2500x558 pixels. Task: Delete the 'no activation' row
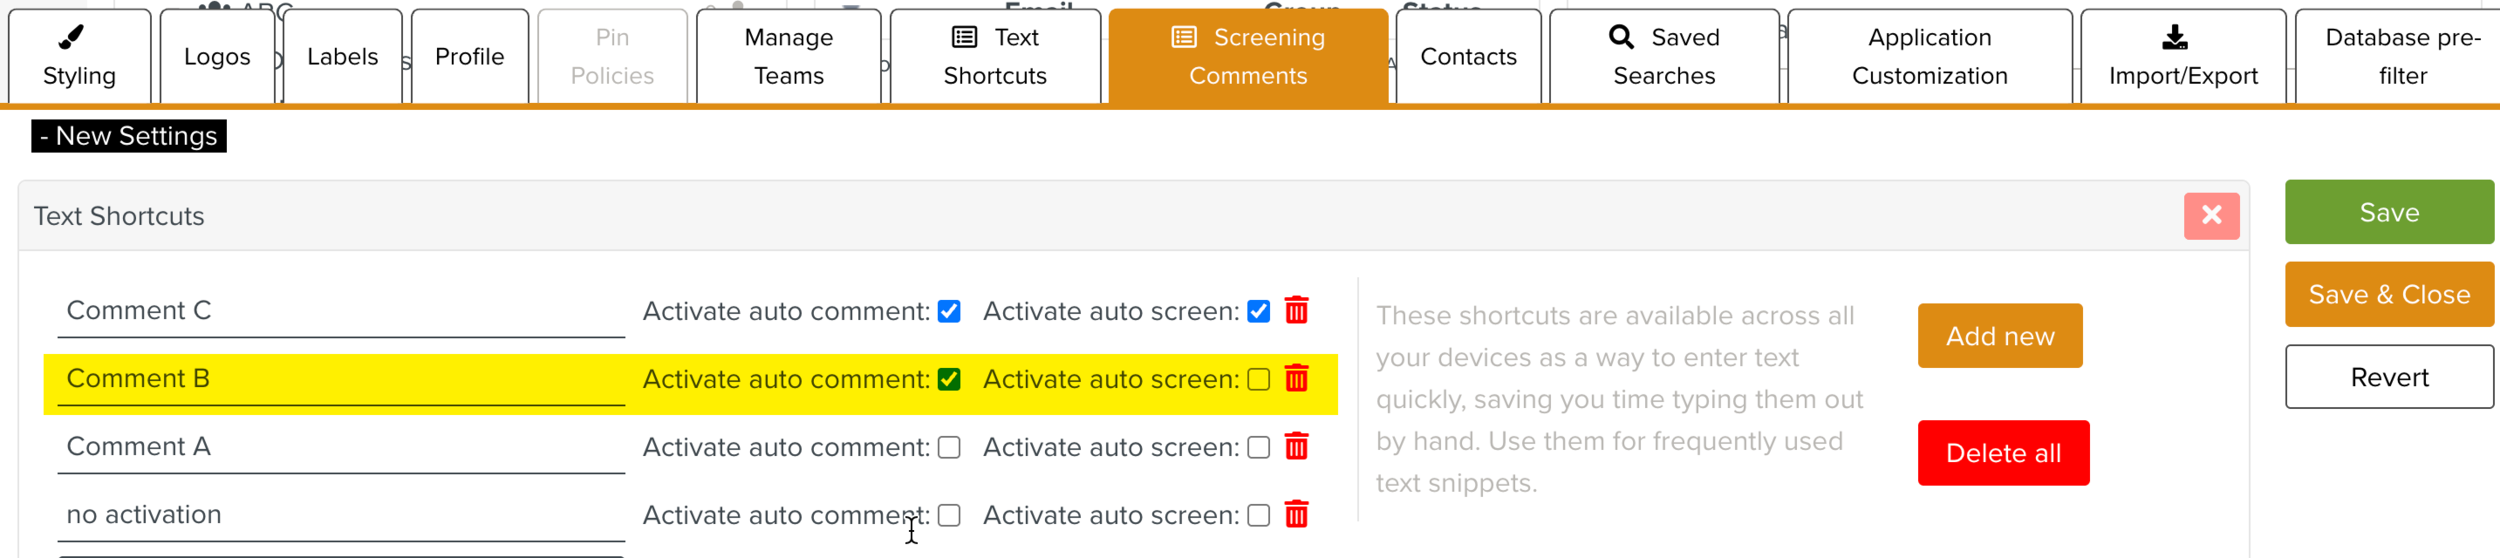click(x=1296, y=515)
